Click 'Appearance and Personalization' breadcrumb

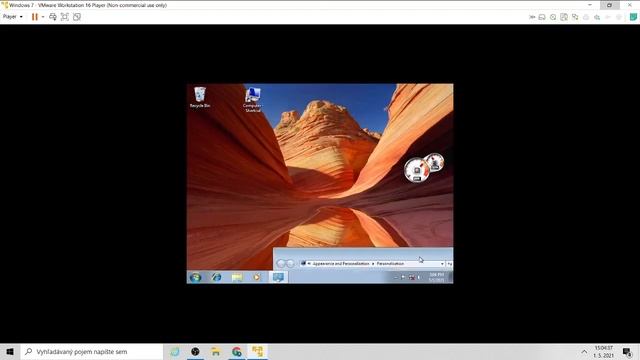point(341,264)
